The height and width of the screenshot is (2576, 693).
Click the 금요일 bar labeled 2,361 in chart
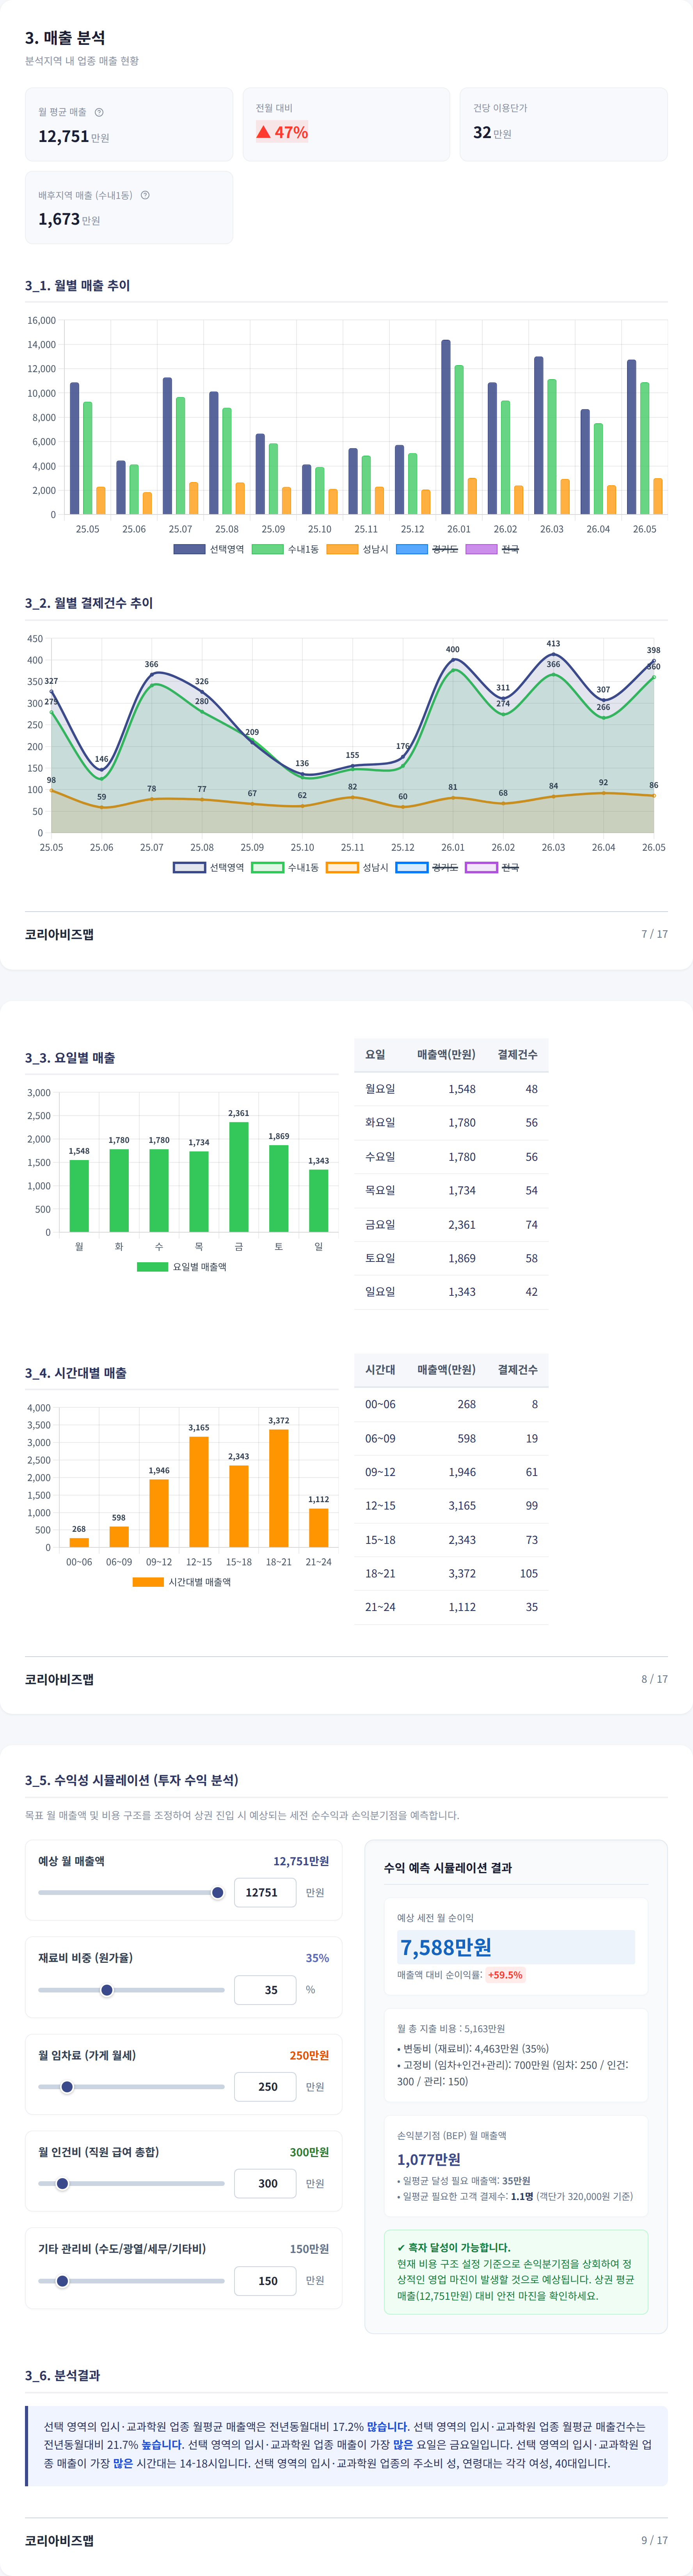pyautogui.click(x=239, y=1177)
